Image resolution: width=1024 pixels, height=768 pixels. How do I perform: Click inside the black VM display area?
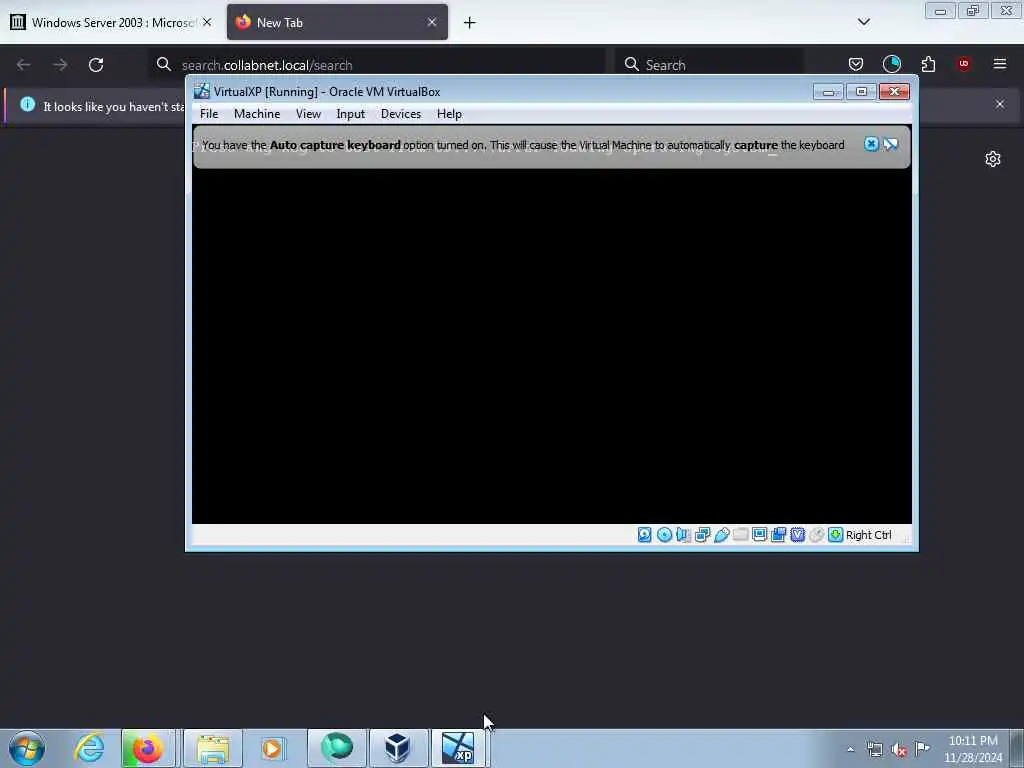click(552, 346)
